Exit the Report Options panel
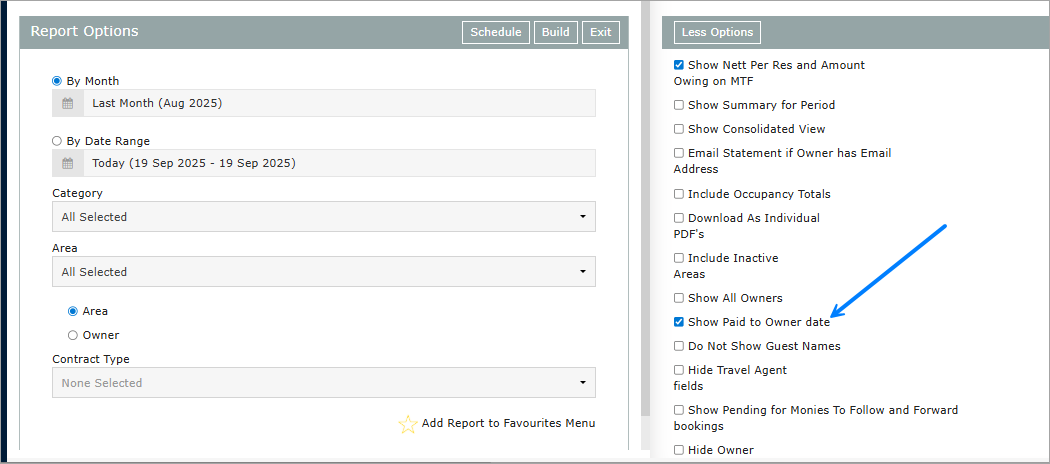This screenshot has width=1050, height=464. 600,32
